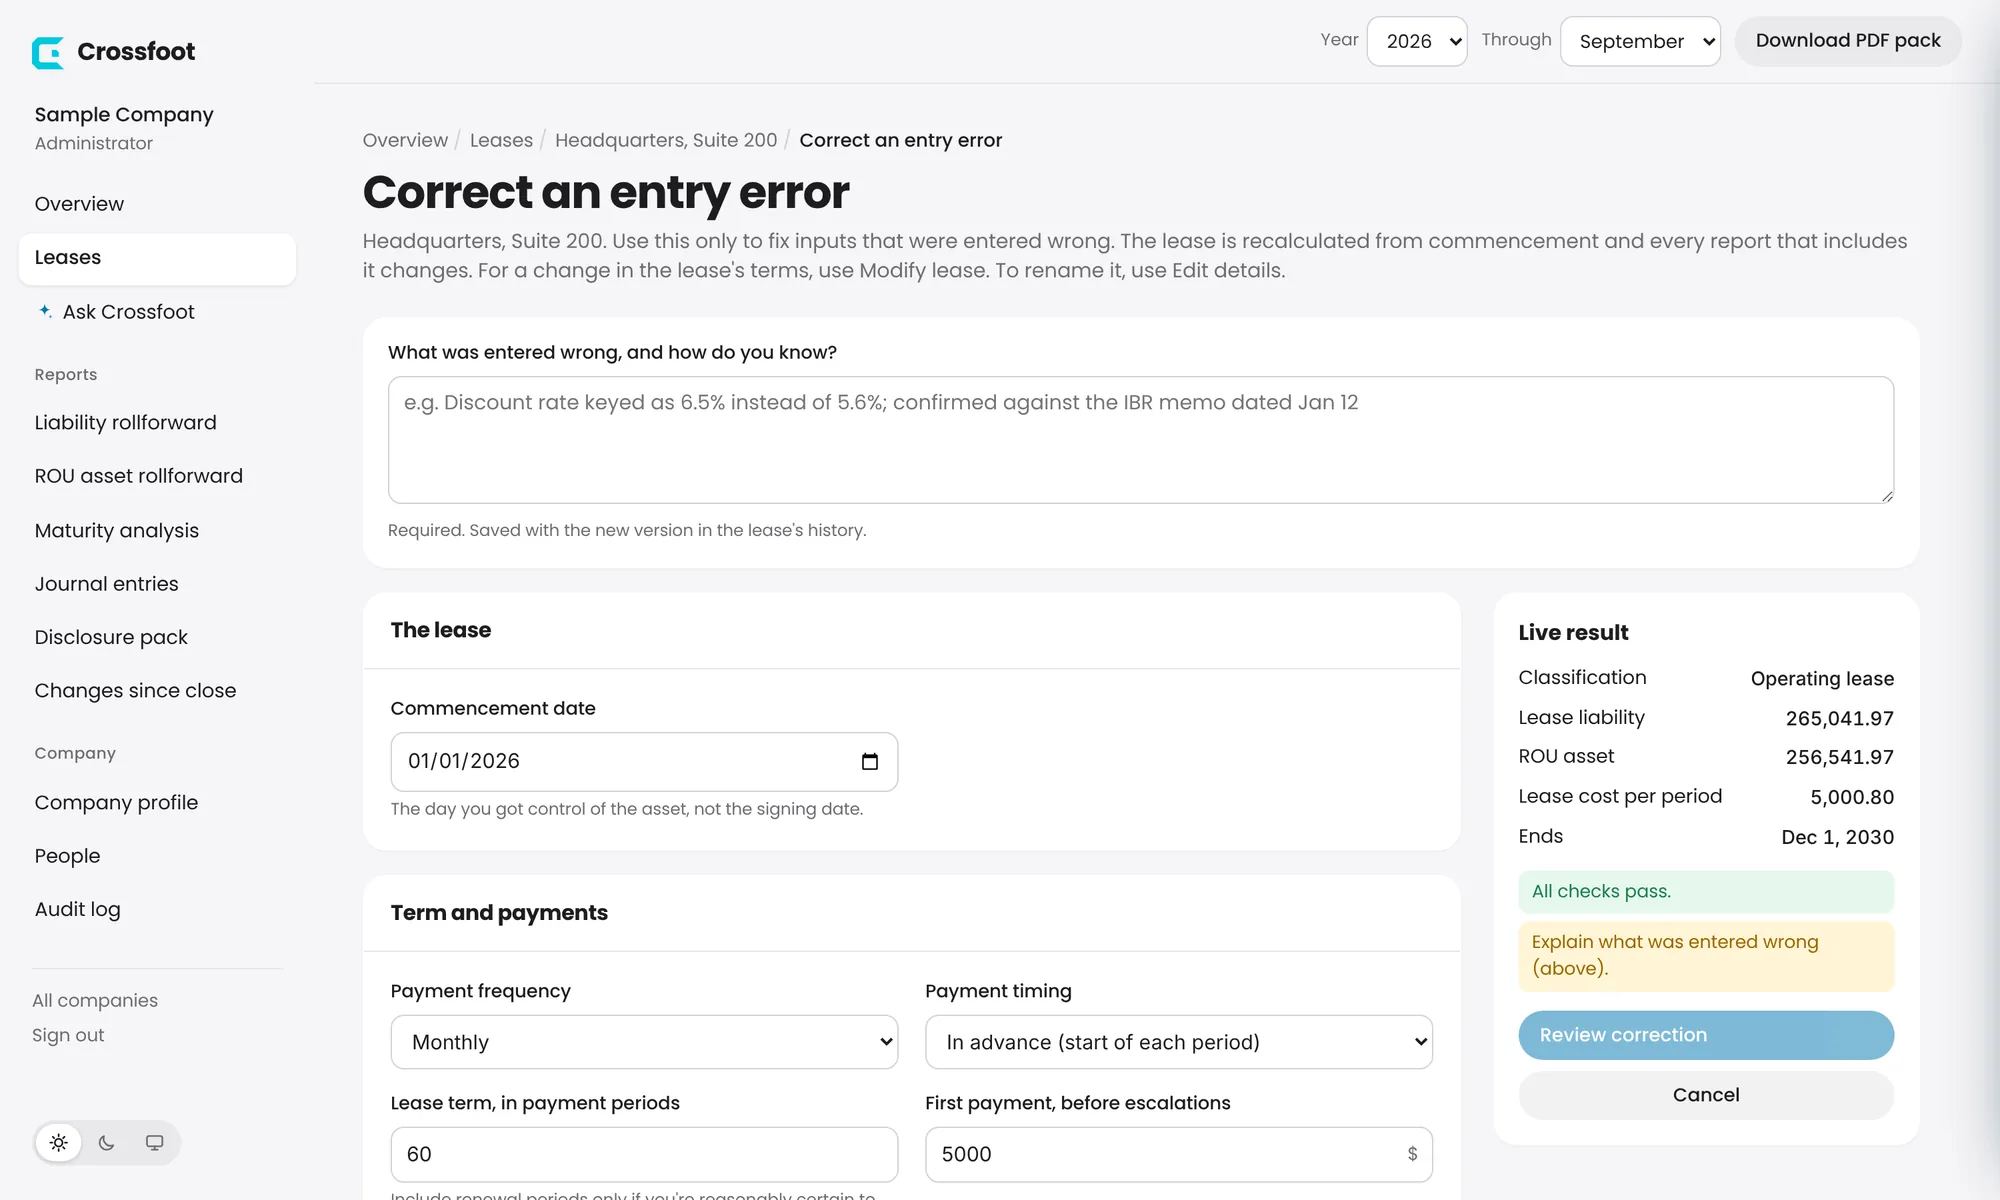Image resolution: width=2000 pixels, height=1200 pixels.
Task: Click the ROU asset value 256,541.97
Action: click(1840, 757)
